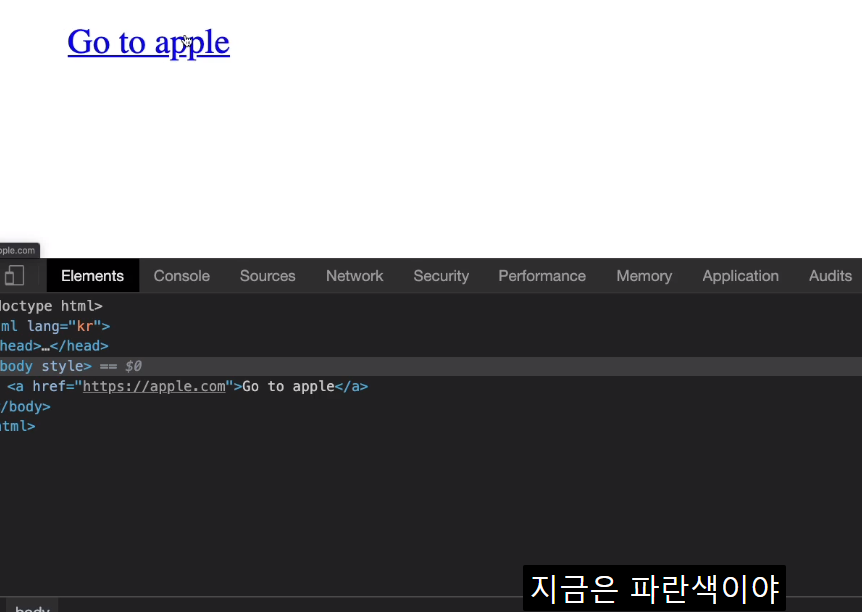Open the Security tab
Image resolution: width=862 pixels, height=612 pixels.
click(441, 275)
